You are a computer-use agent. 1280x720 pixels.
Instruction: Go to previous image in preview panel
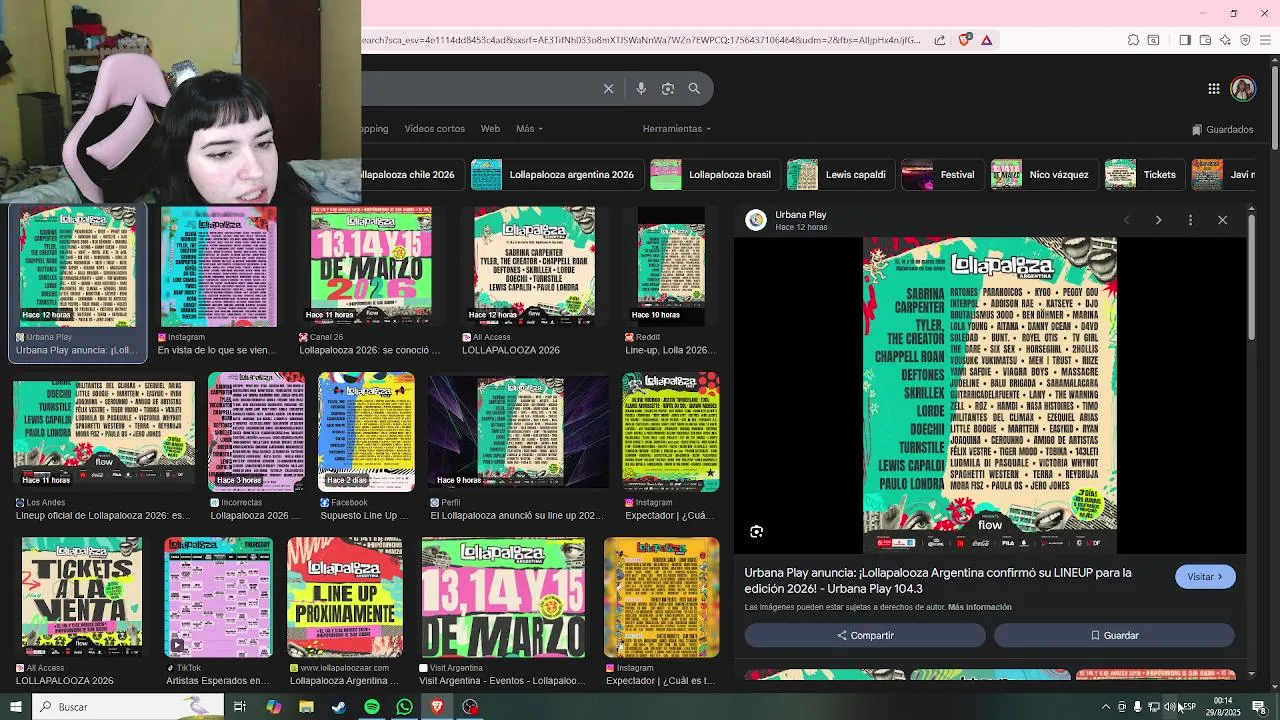1126,220
